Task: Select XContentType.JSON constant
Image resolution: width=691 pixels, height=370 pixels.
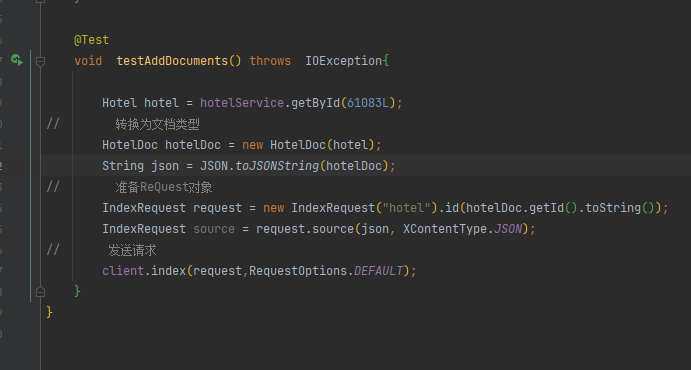Action: coord(462,229)
